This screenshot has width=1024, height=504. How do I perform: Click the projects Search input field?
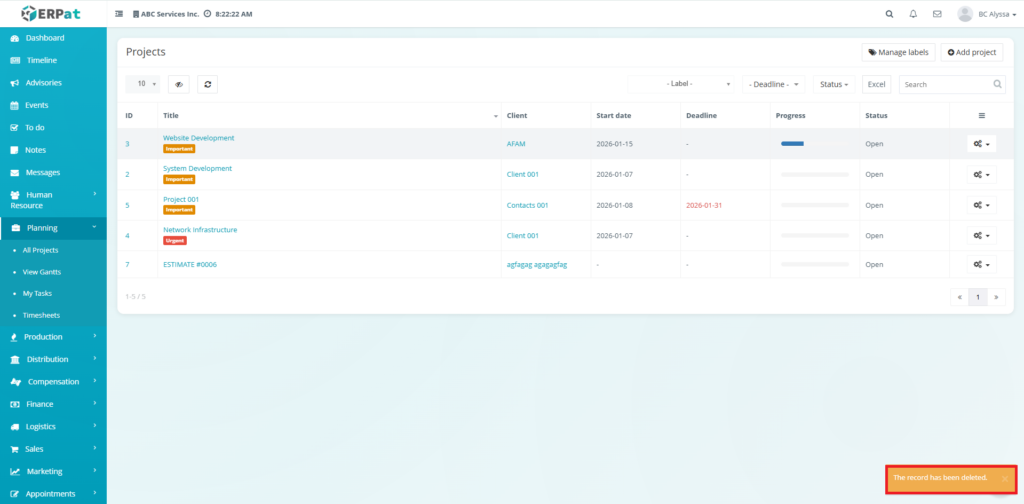[x=945, y=85]
